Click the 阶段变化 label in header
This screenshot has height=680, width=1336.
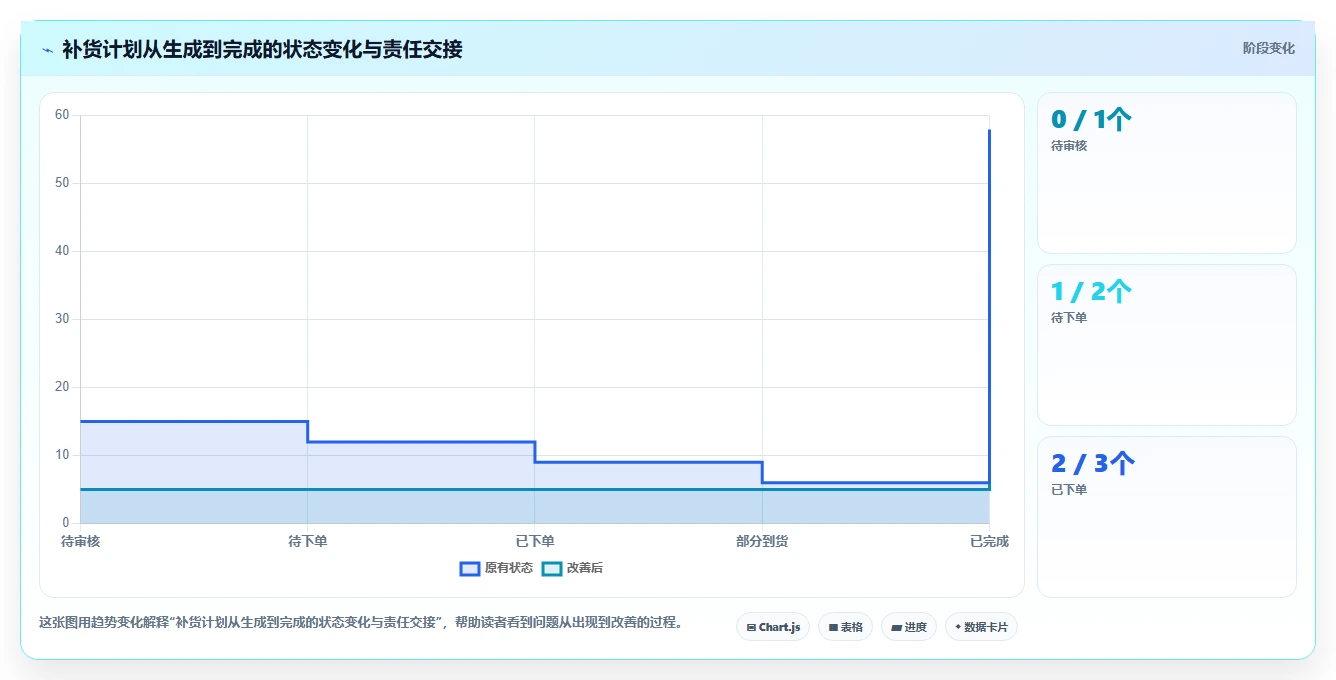[1268, 48]
